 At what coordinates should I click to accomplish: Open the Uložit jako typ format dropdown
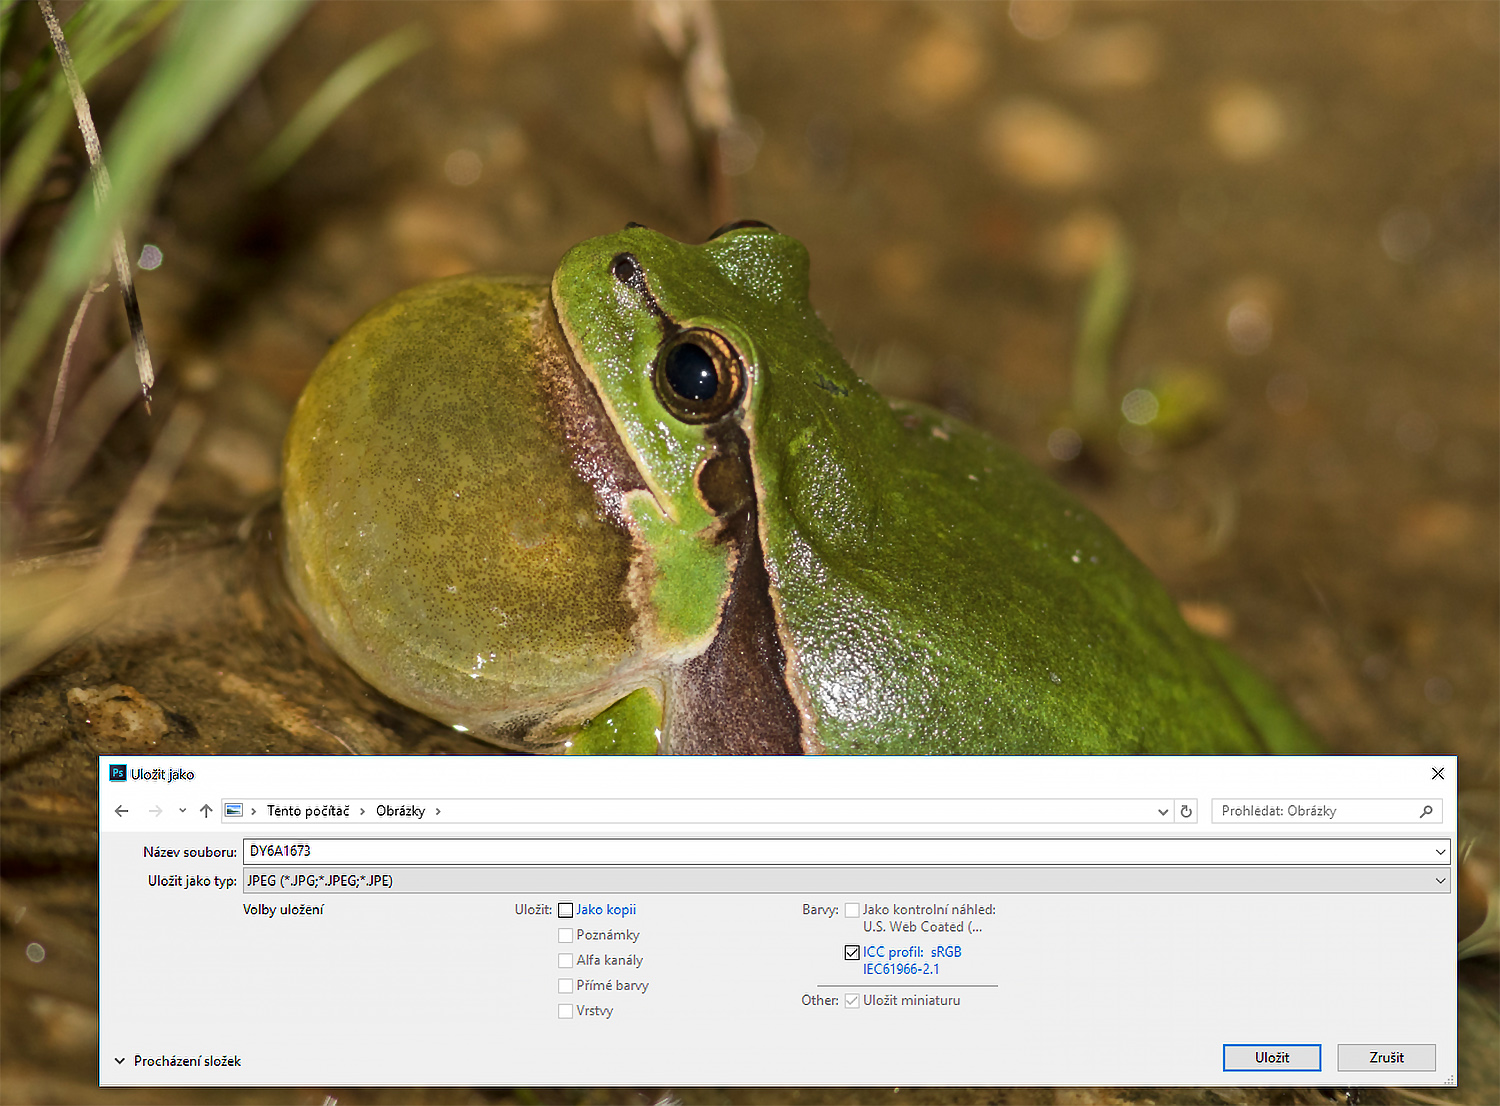(1440, 881)
